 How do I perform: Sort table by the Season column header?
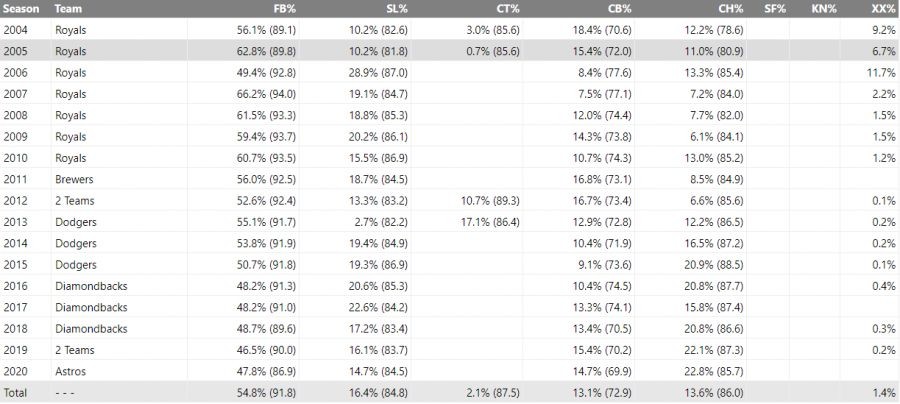coord(20,7)
